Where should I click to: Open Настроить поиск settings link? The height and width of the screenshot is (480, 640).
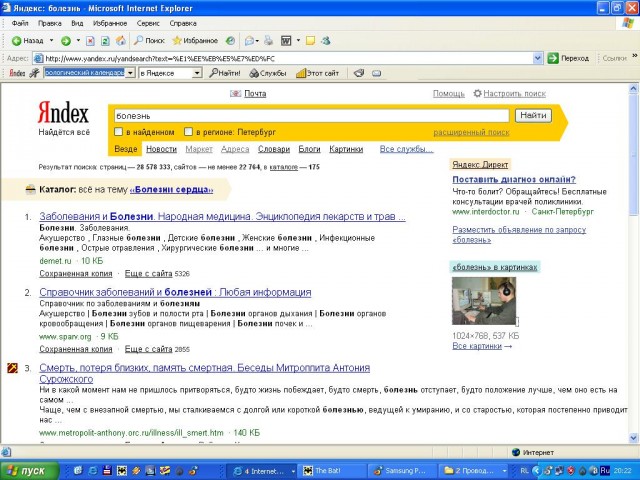(x=514, y=93)
